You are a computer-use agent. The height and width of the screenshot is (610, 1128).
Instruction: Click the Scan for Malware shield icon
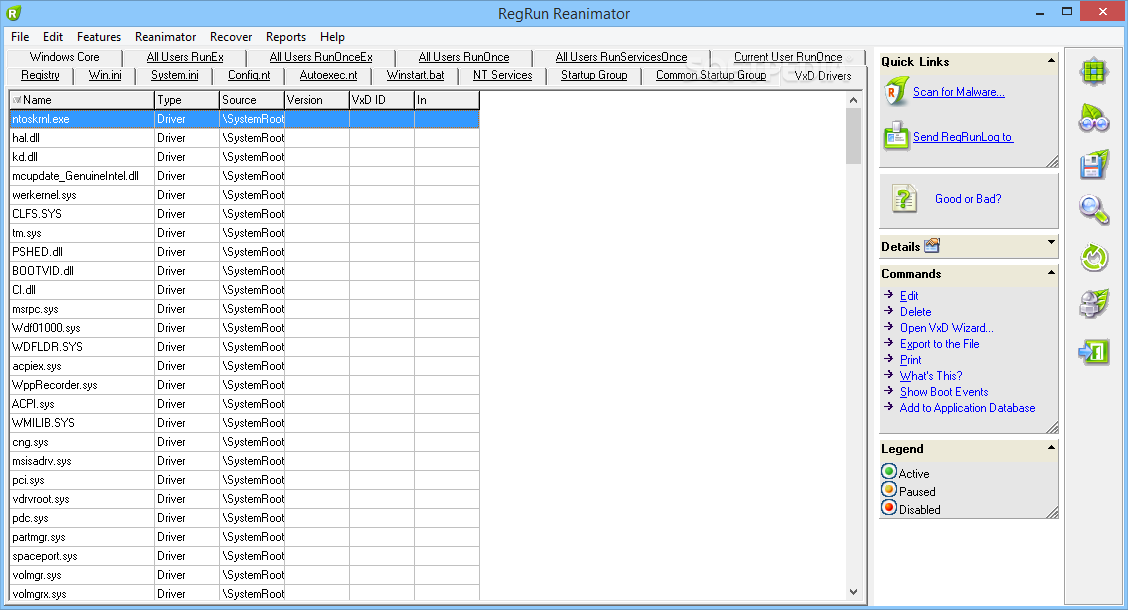pyautogui.click(x=895, y=92)
